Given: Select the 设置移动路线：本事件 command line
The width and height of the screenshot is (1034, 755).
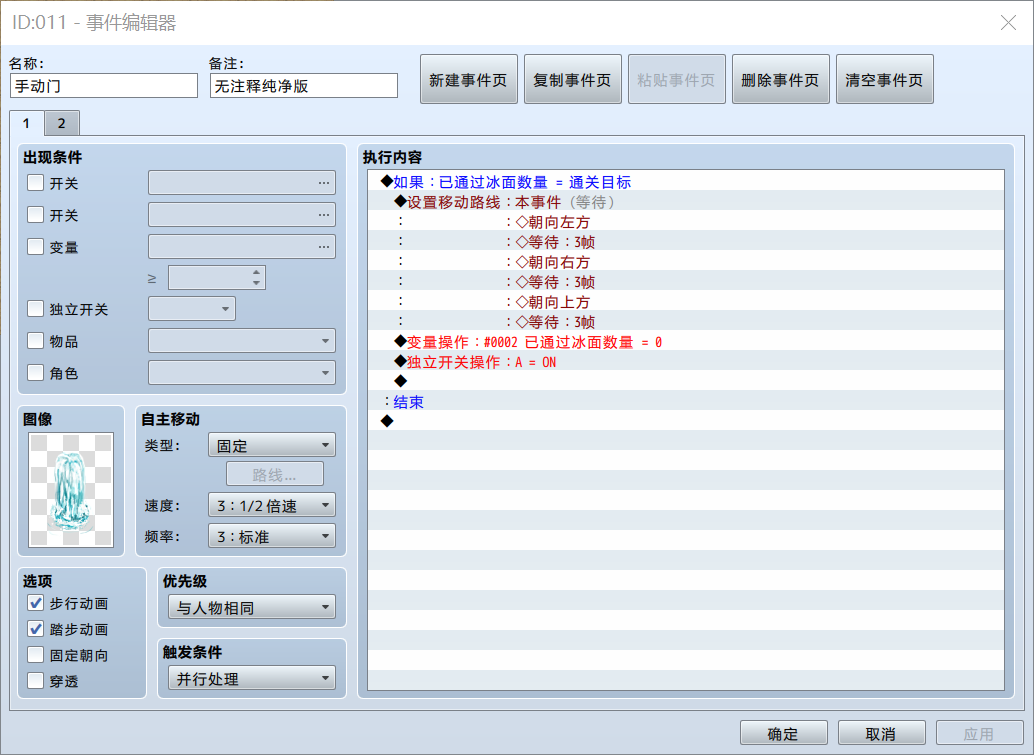Looking at the screenshot, I should tap(686, 202).
